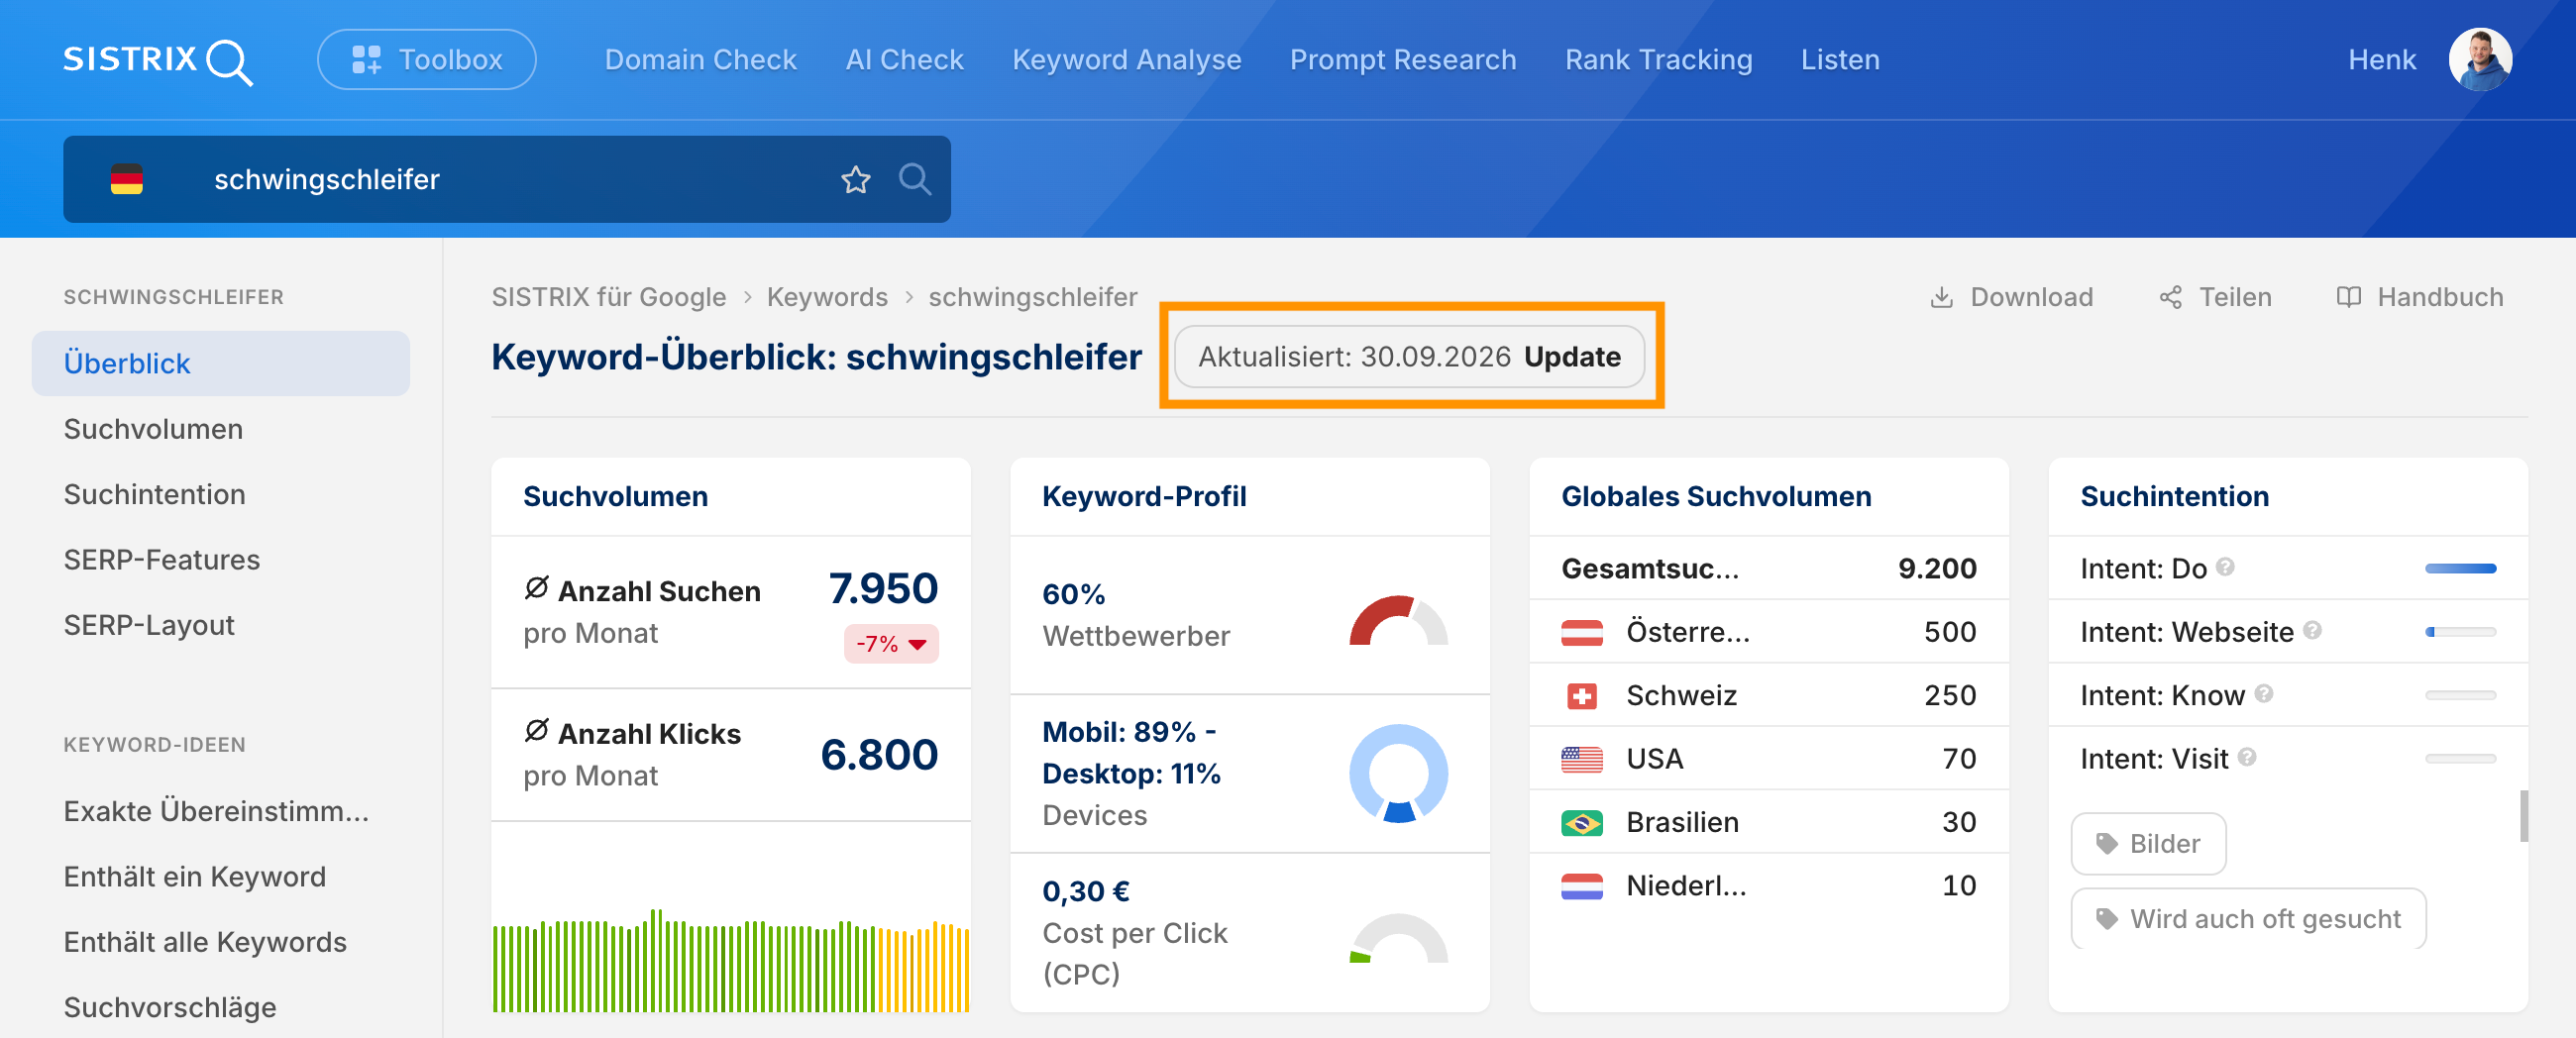Open SERP-Layout in the sidebar
Image resolution: width=2576 pixels, height=1038 pixels.
coord(148,625)
